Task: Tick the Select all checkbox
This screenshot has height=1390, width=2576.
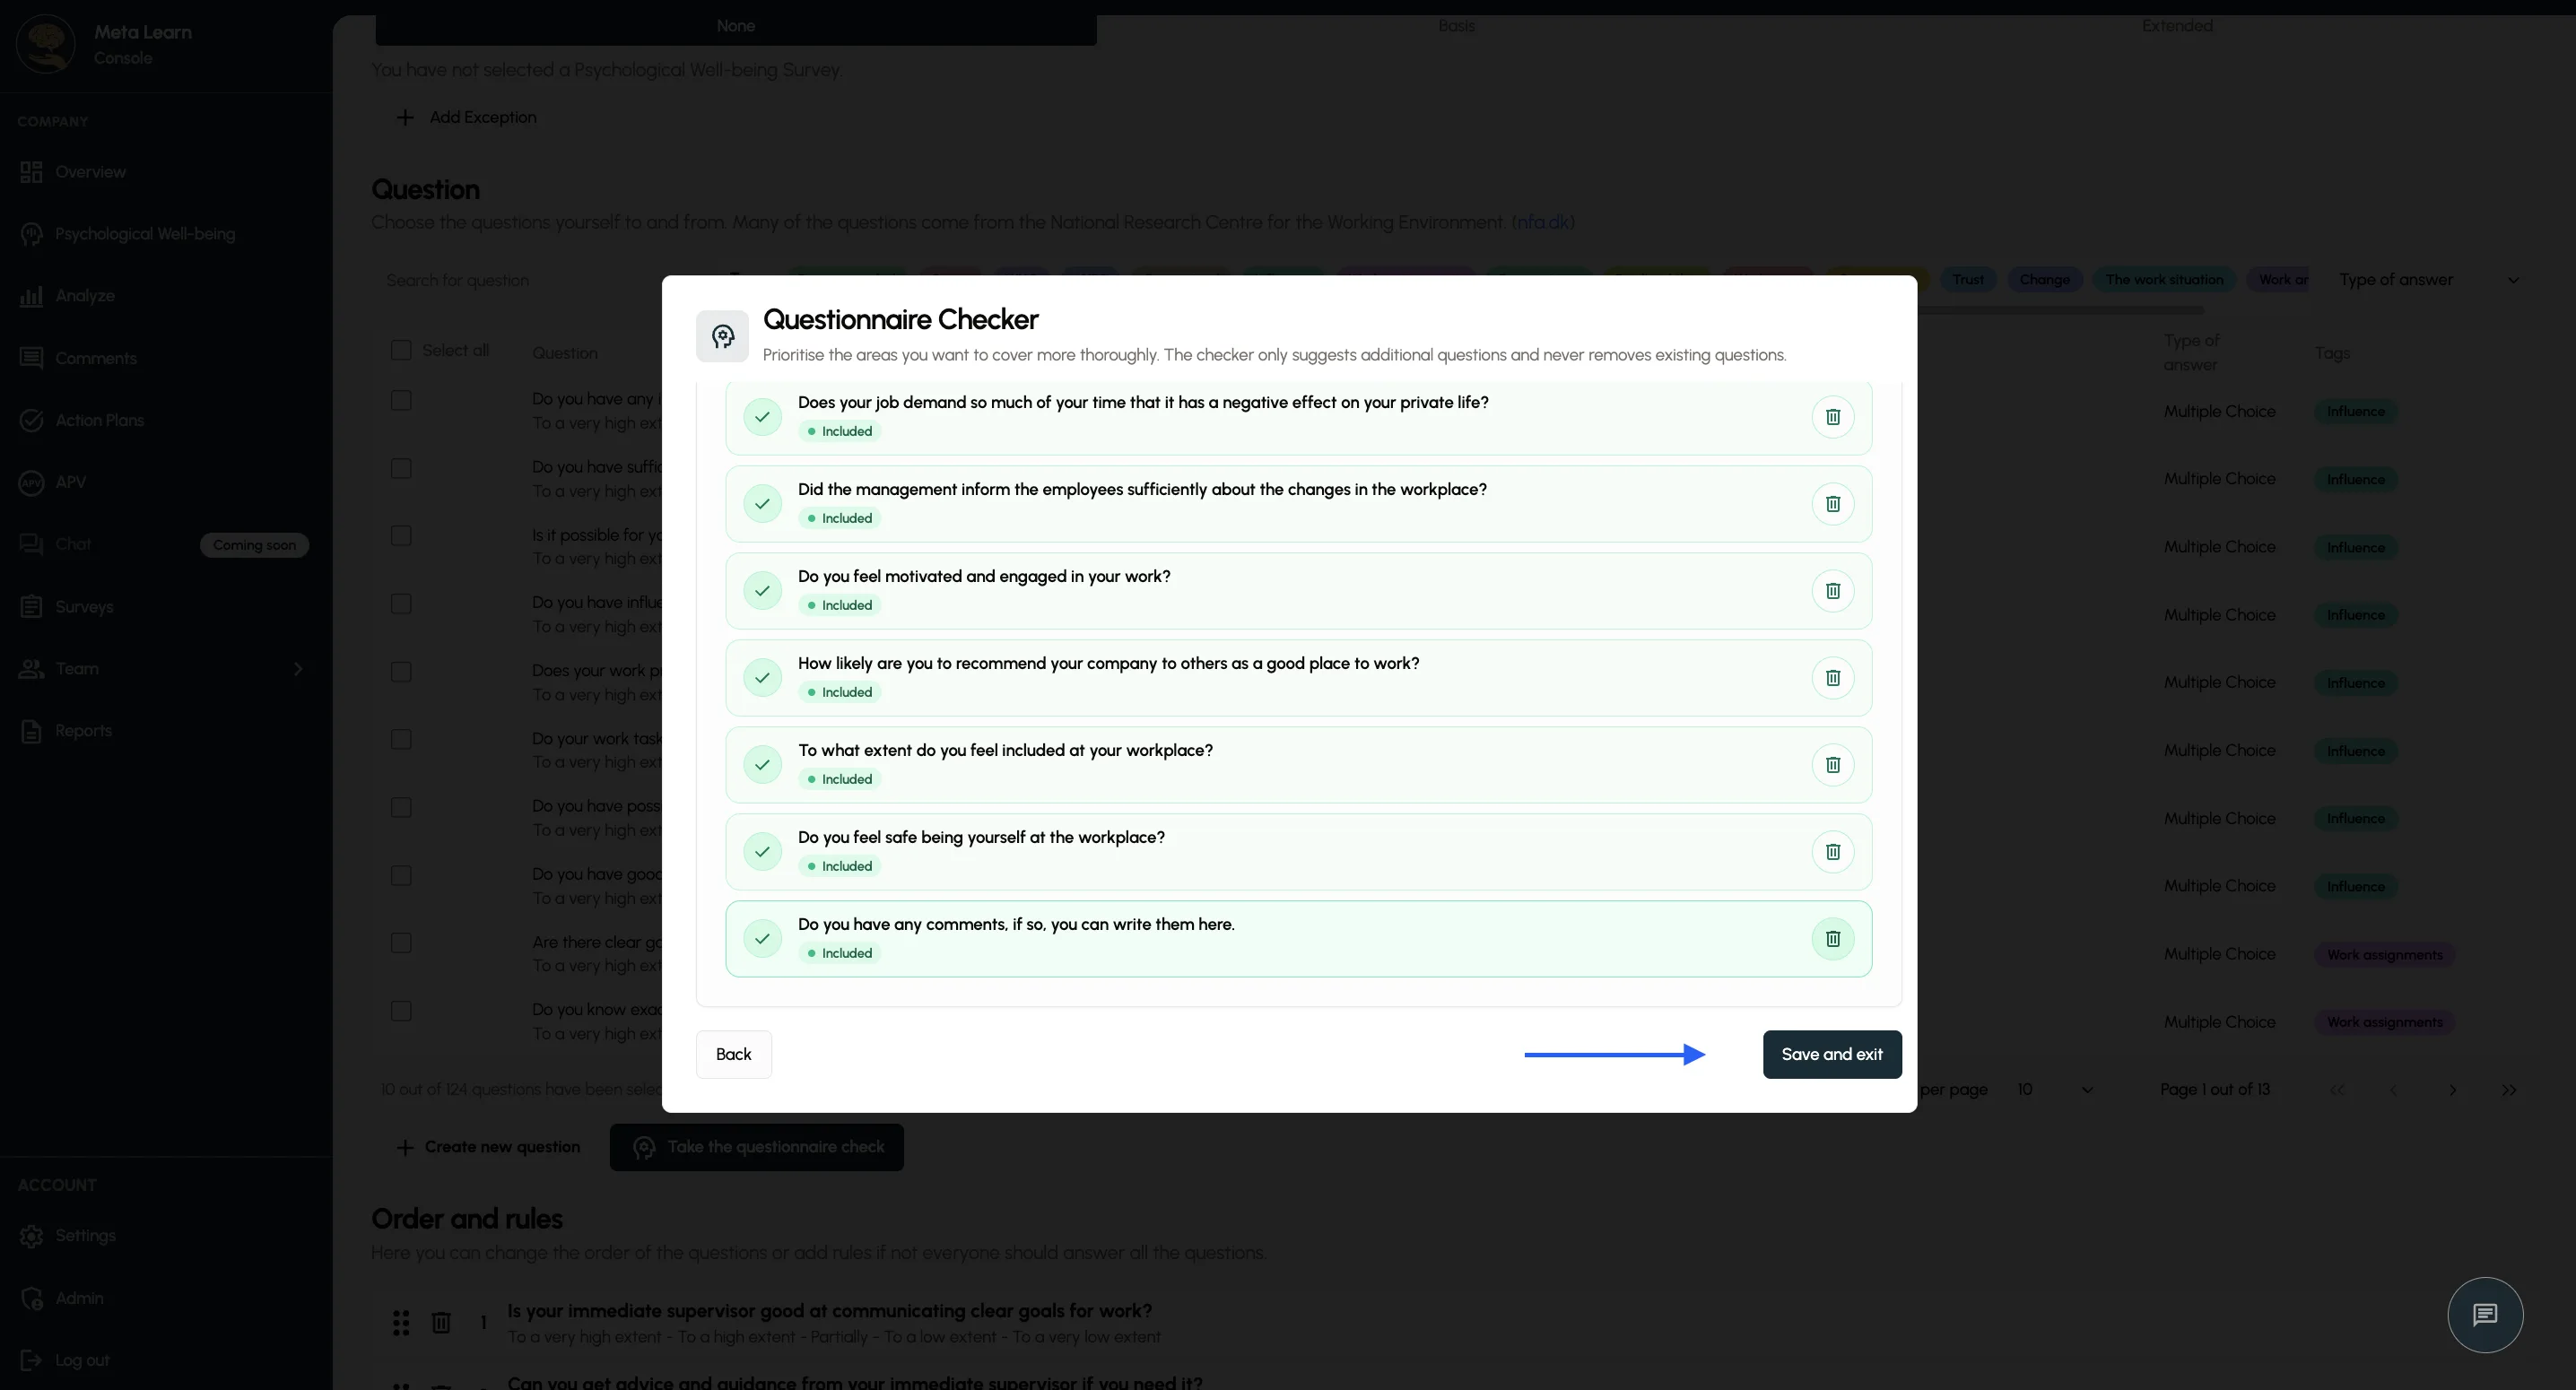Action: point(401,350)
